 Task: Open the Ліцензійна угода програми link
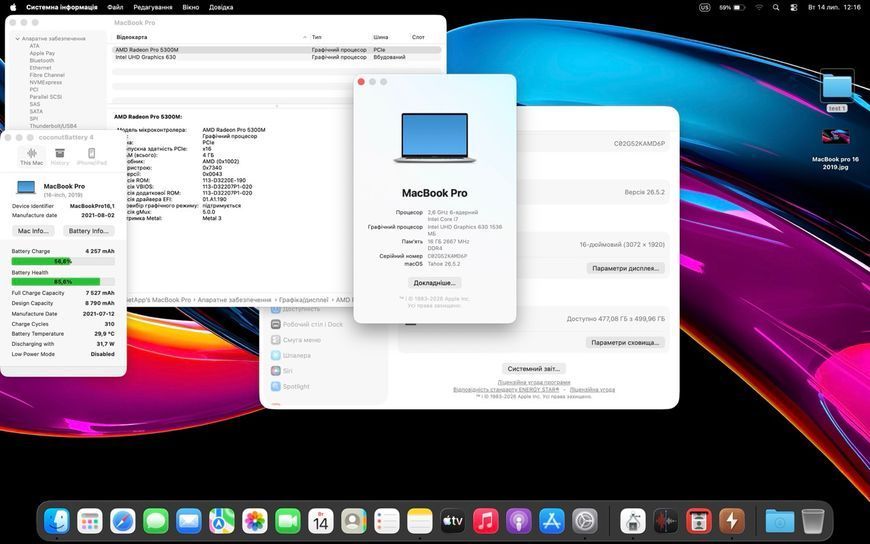[534, 382]
